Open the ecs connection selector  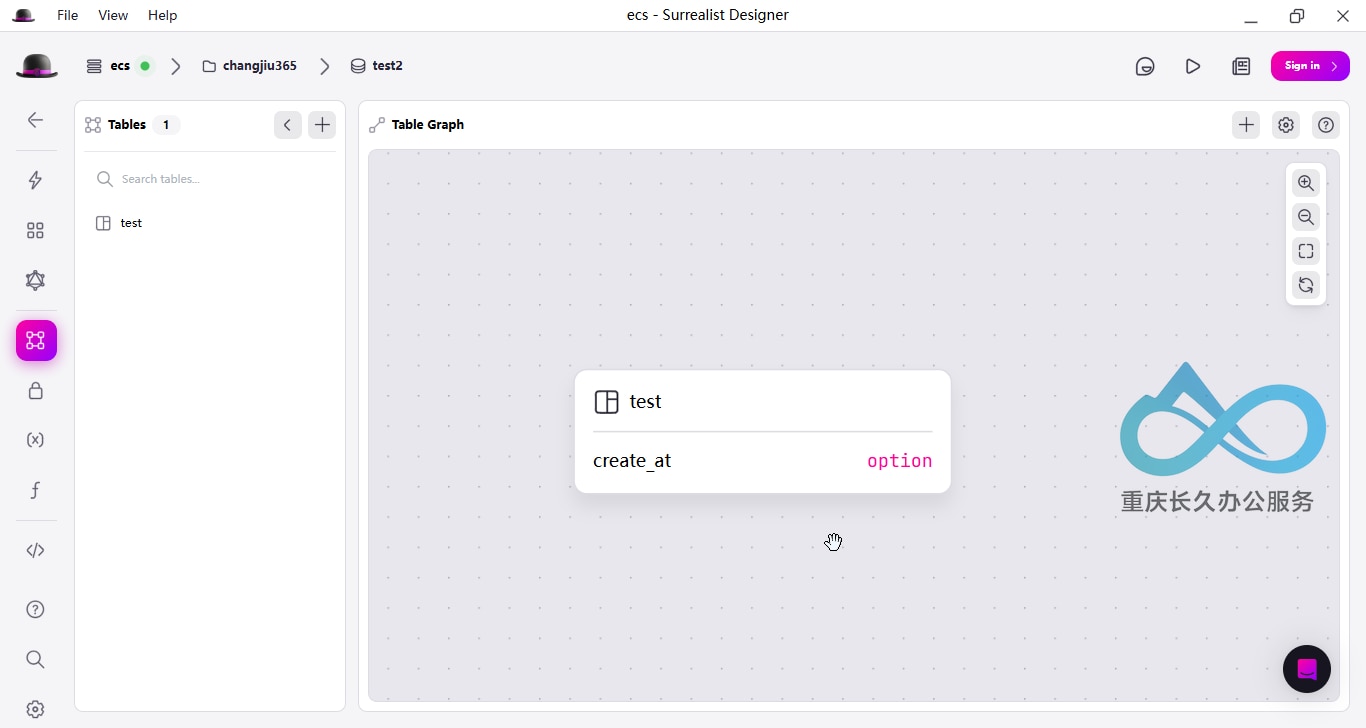pyautogui.click(x=119, y=66)
